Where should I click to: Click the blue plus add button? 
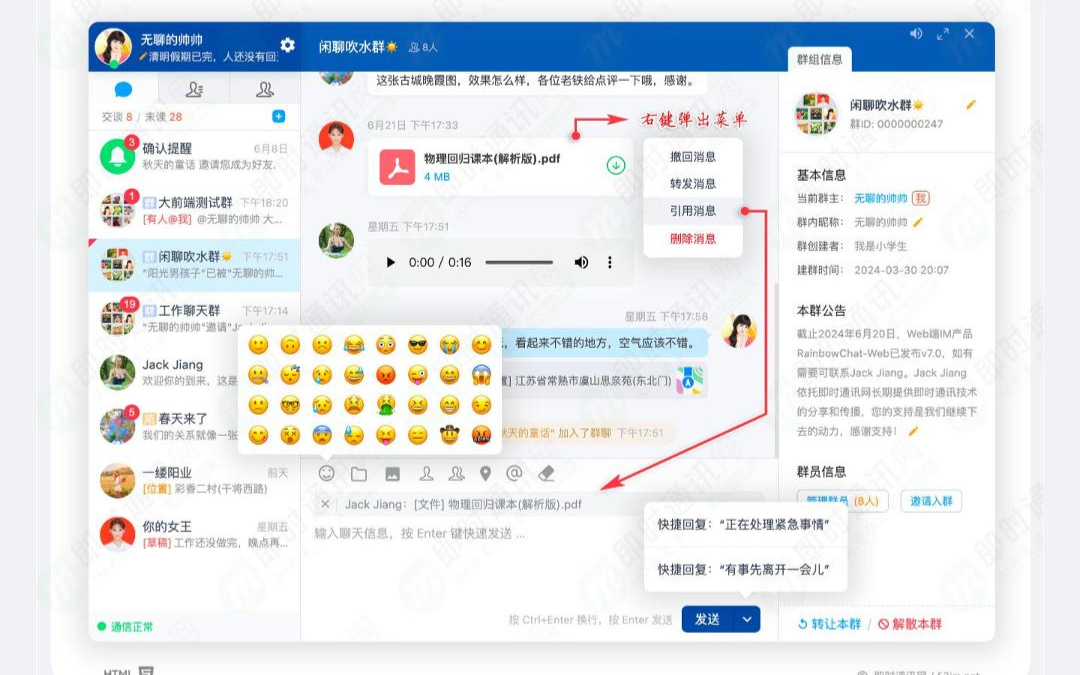pyautogui.click(x=278, y=116)
